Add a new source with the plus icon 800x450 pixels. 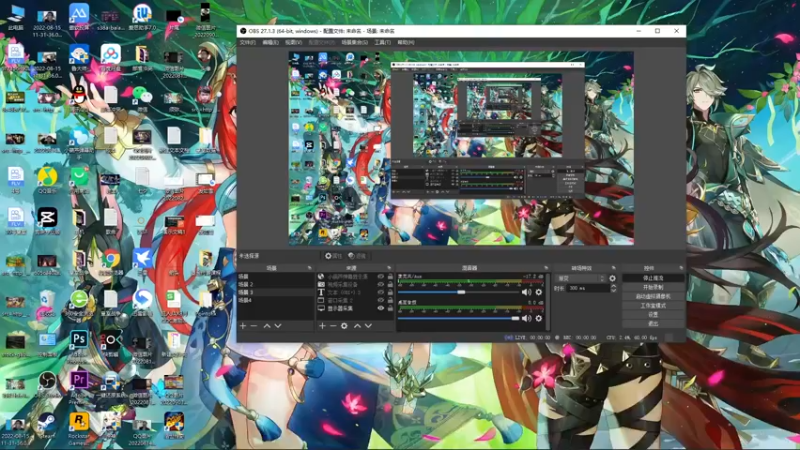coord(322,325)
